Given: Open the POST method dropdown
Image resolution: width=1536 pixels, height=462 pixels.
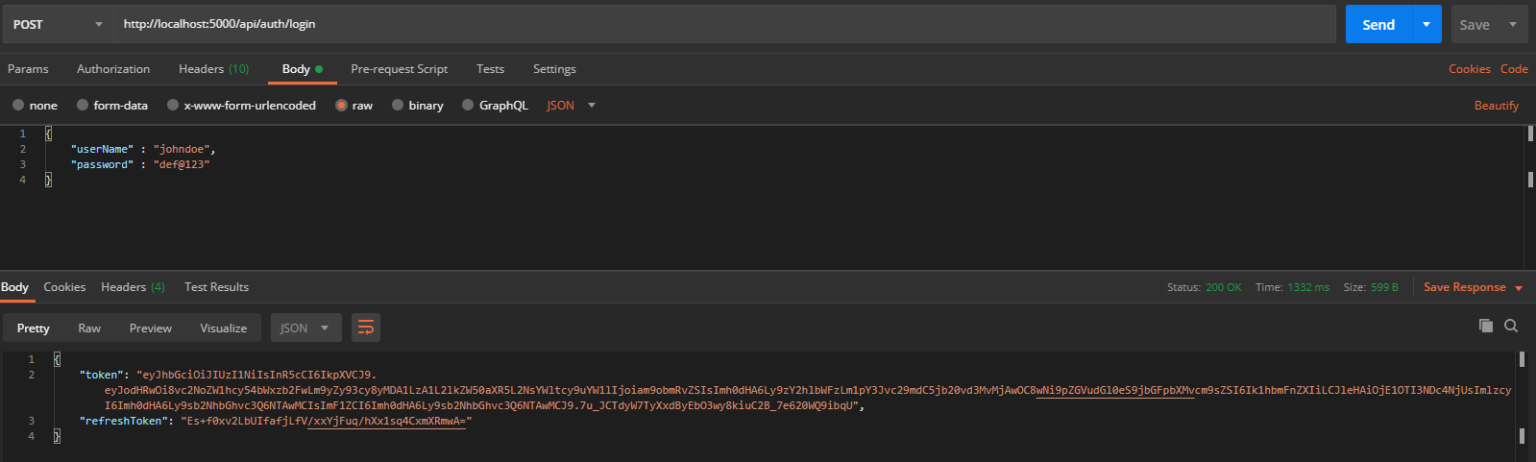Looking at the screenshot, I should 57,24.
